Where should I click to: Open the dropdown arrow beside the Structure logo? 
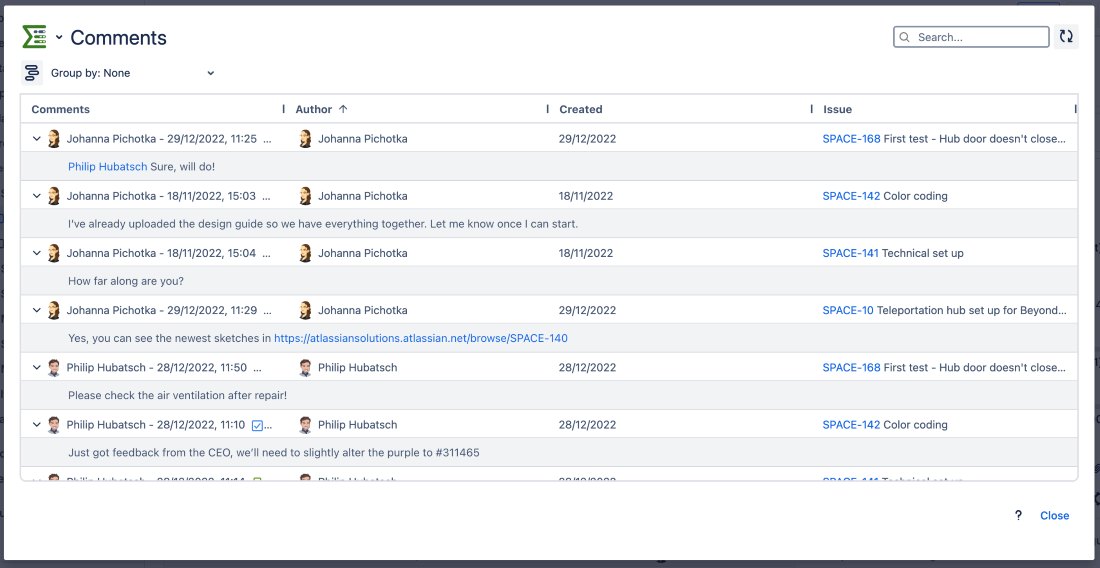pos(59,38)
